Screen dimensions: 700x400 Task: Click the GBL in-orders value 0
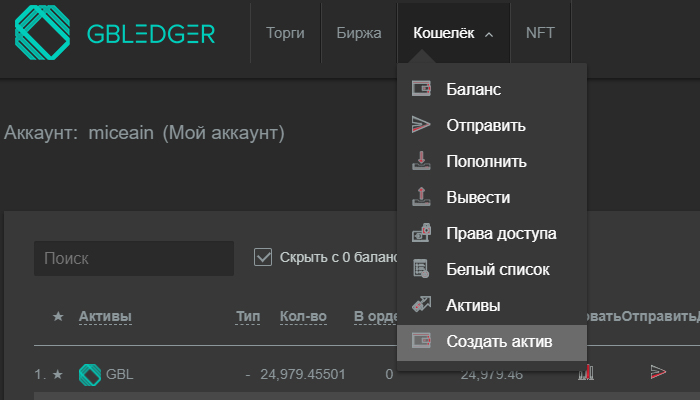(x=389, y=374)
